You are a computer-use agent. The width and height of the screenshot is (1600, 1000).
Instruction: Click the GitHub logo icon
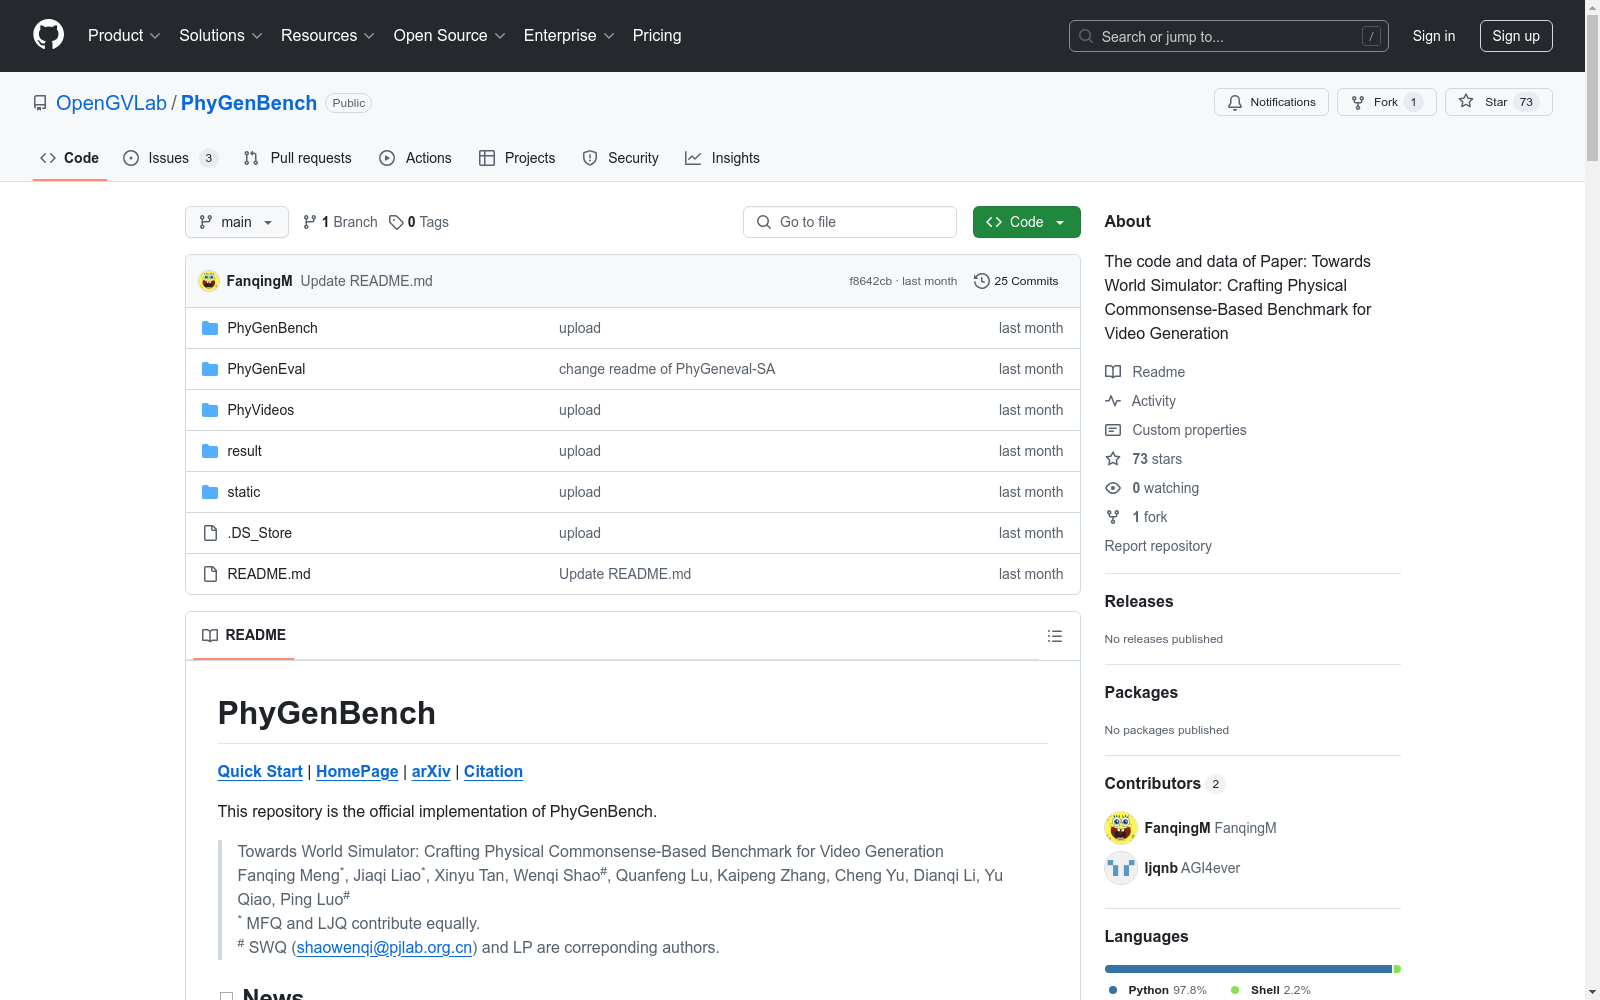tap(48, 35)
